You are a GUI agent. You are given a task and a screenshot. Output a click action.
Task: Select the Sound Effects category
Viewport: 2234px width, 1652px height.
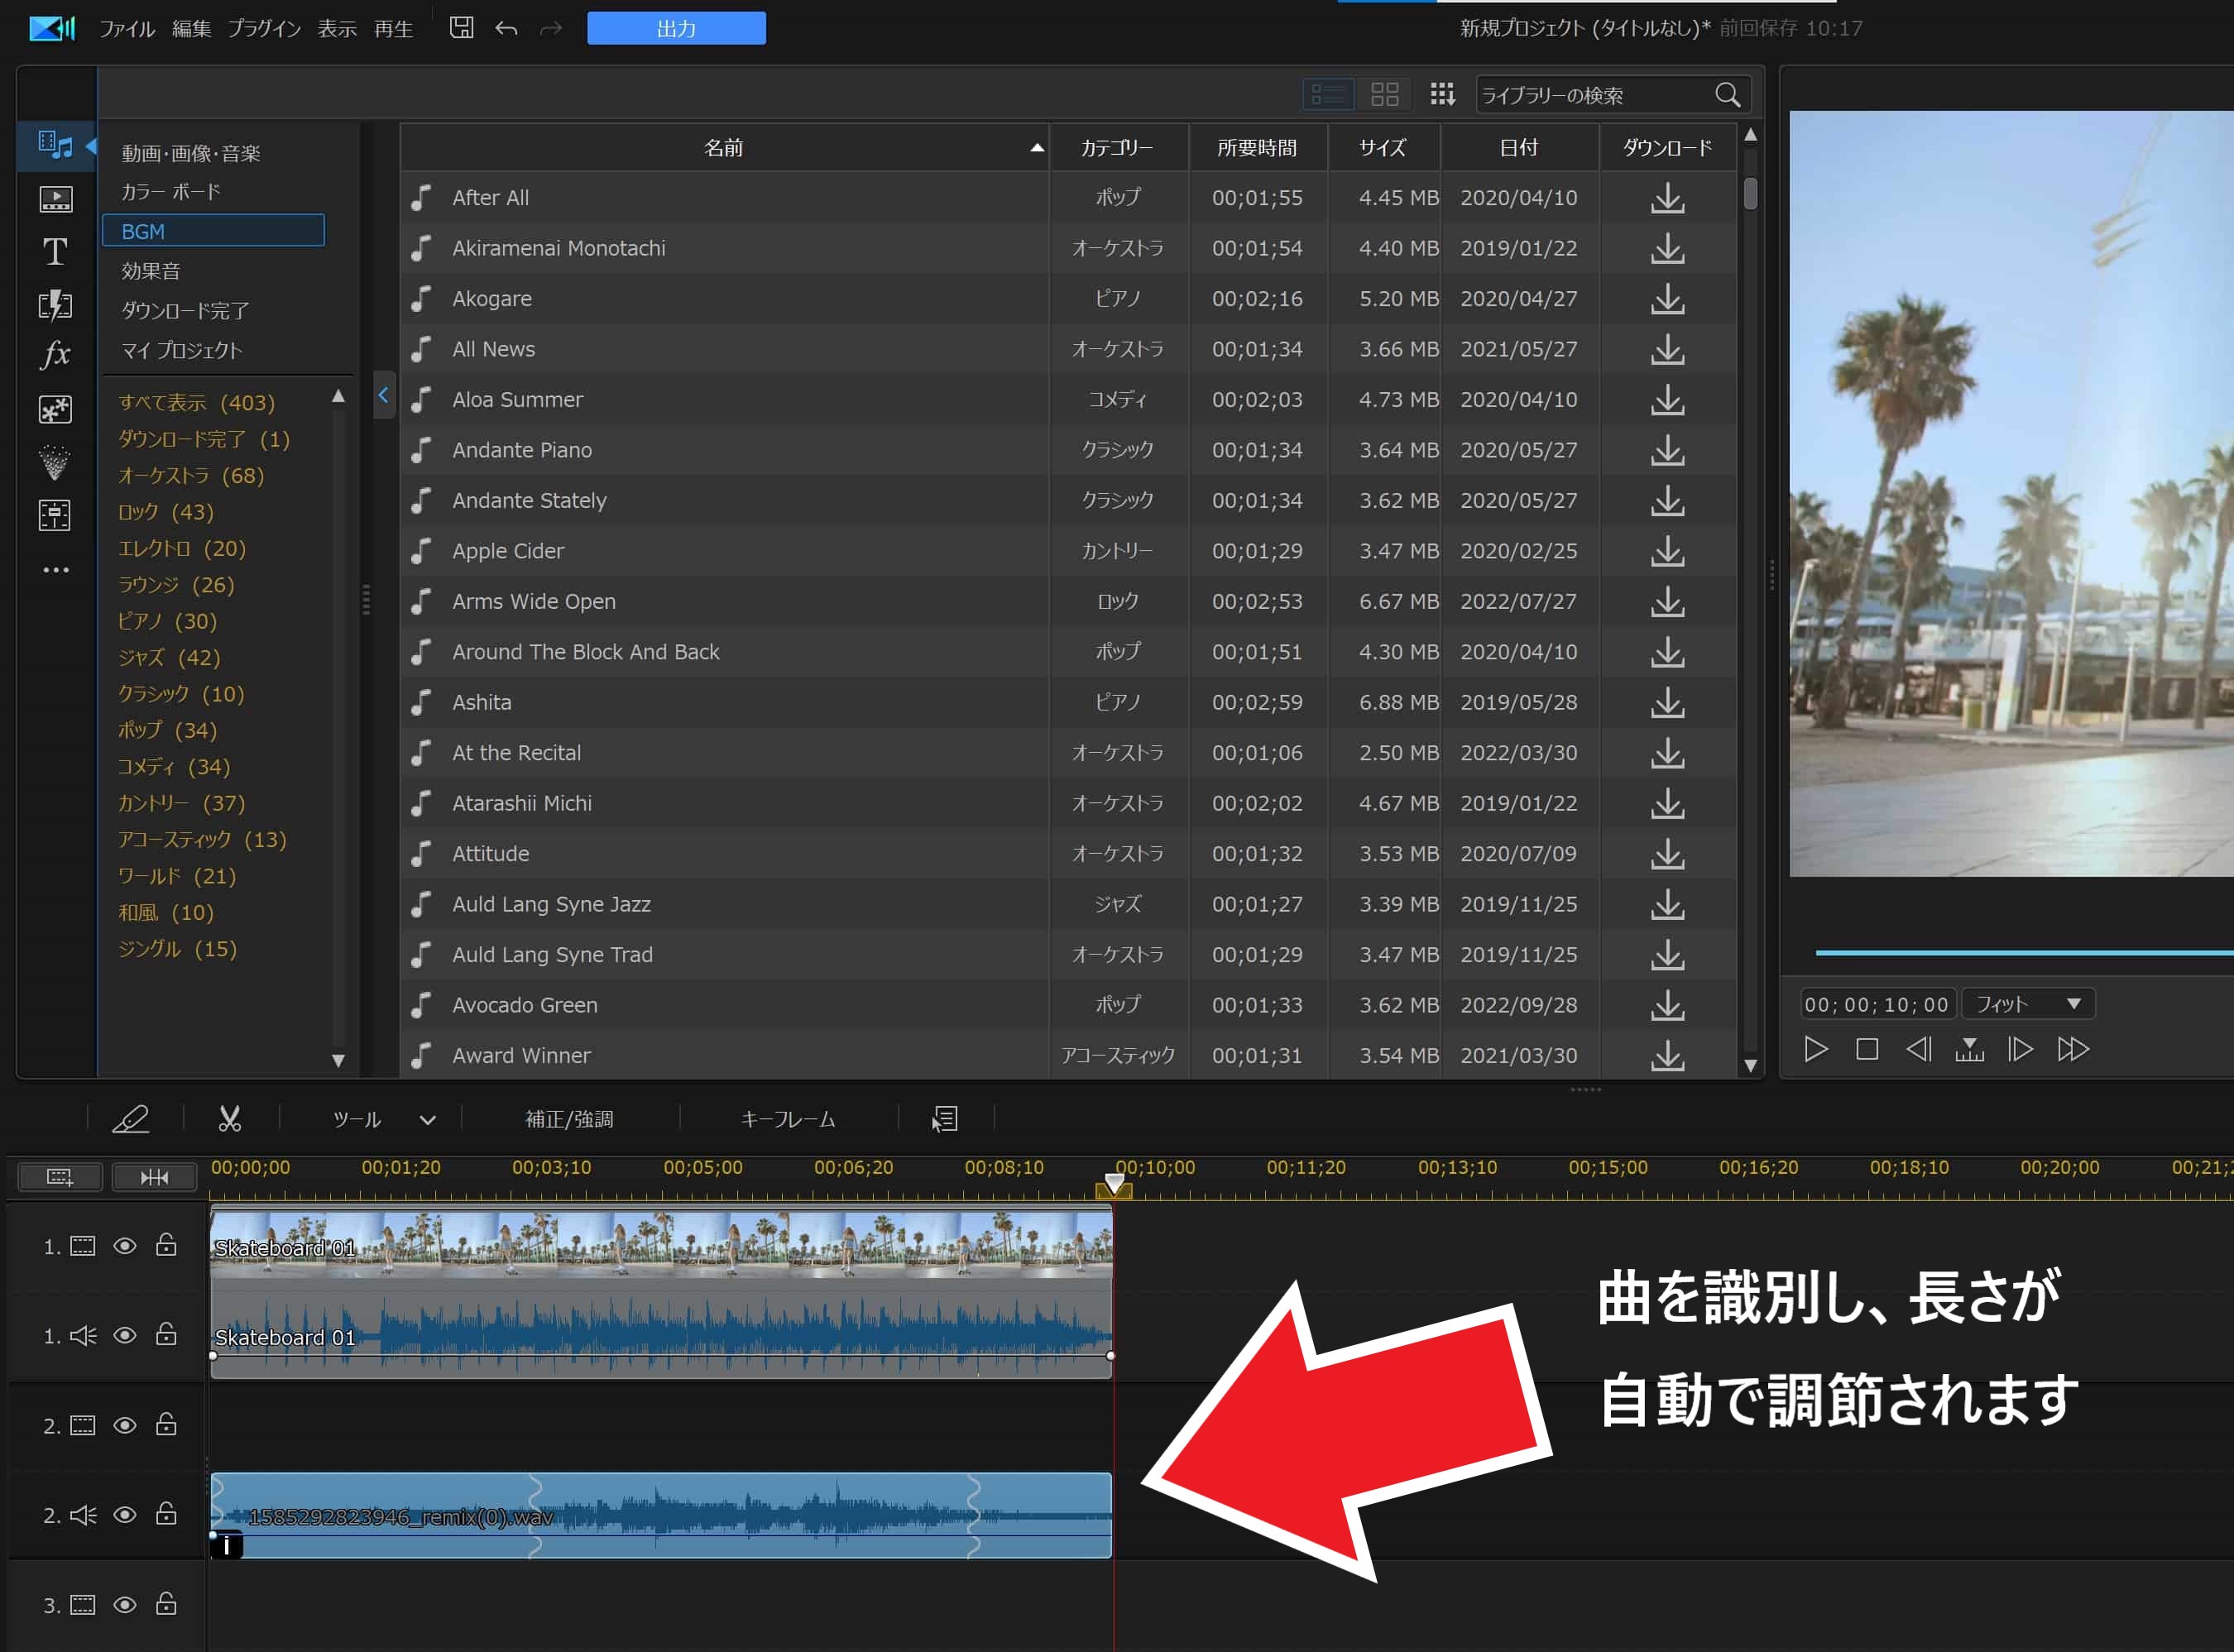pos(151,271)
